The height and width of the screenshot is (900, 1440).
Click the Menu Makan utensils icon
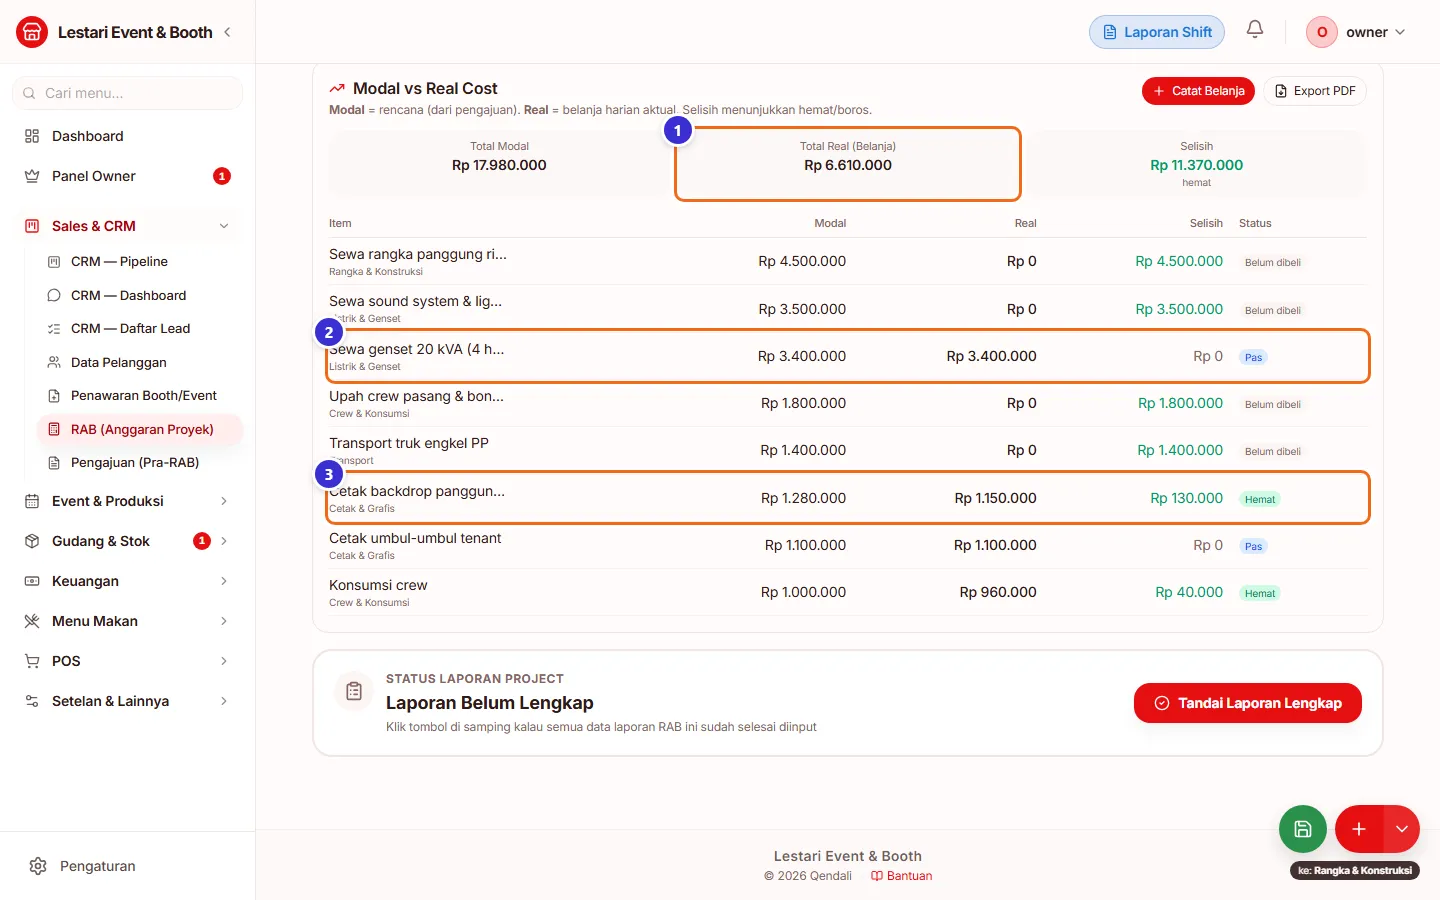click(x=32, y=621)
